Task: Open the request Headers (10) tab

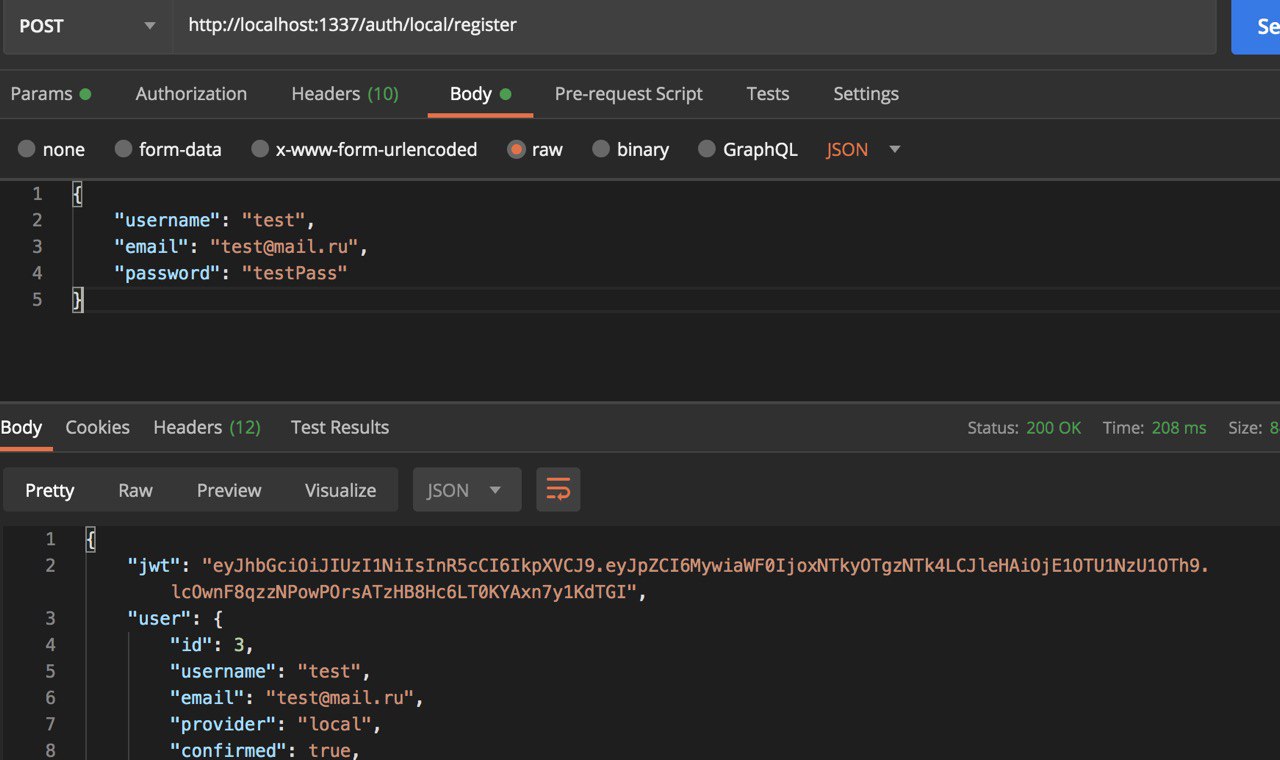Action: pos(345,94)
